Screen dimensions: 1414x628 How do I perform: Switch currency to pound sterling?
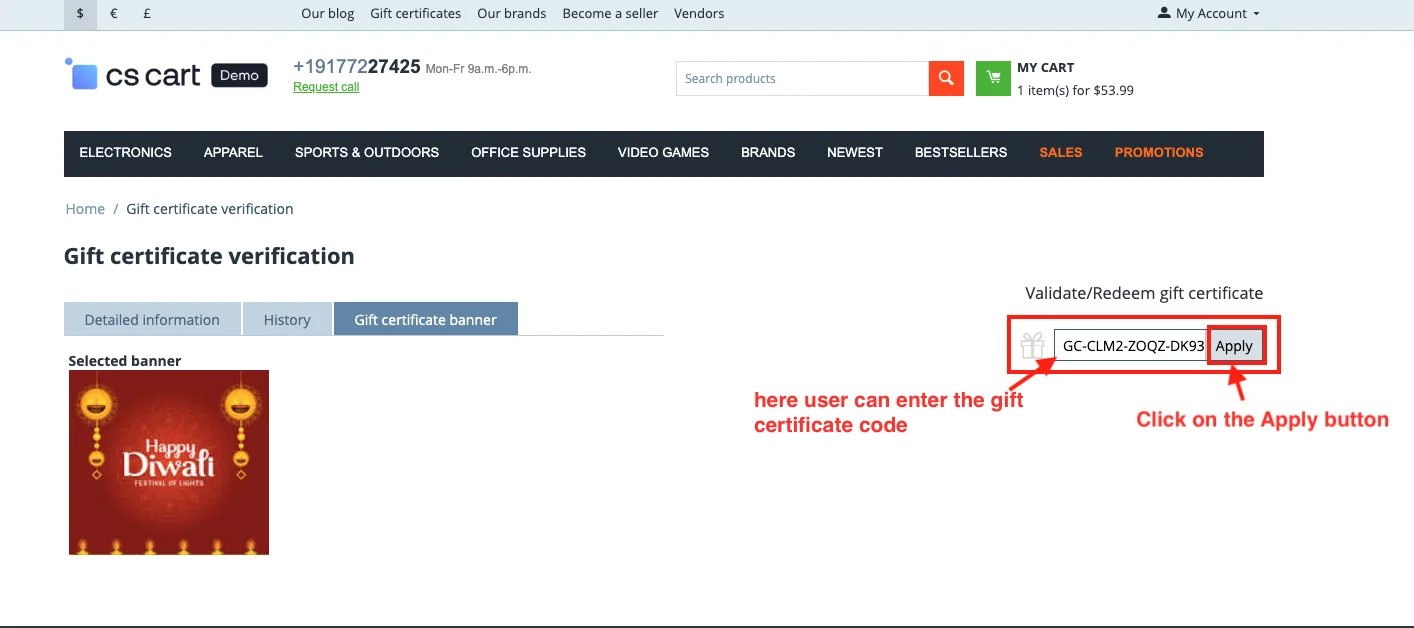tap(147, 14)
